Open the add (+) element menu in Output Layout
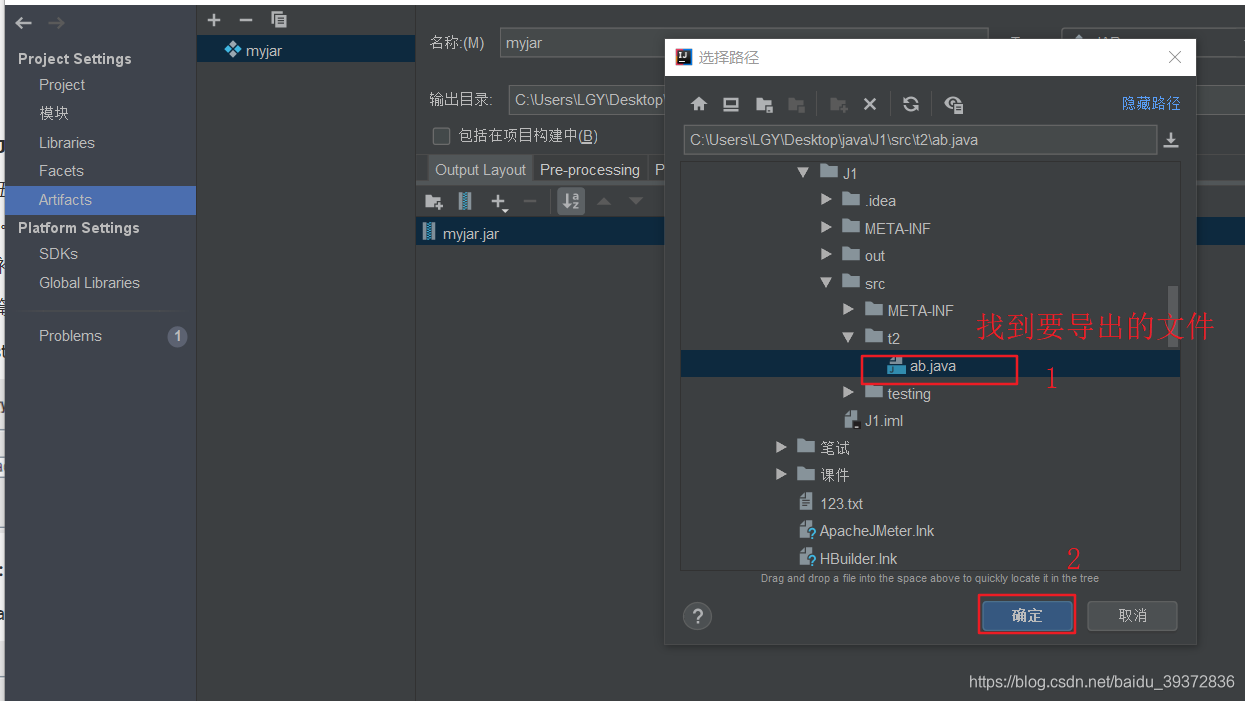1245x701 pixels. (x=499, y=201)
